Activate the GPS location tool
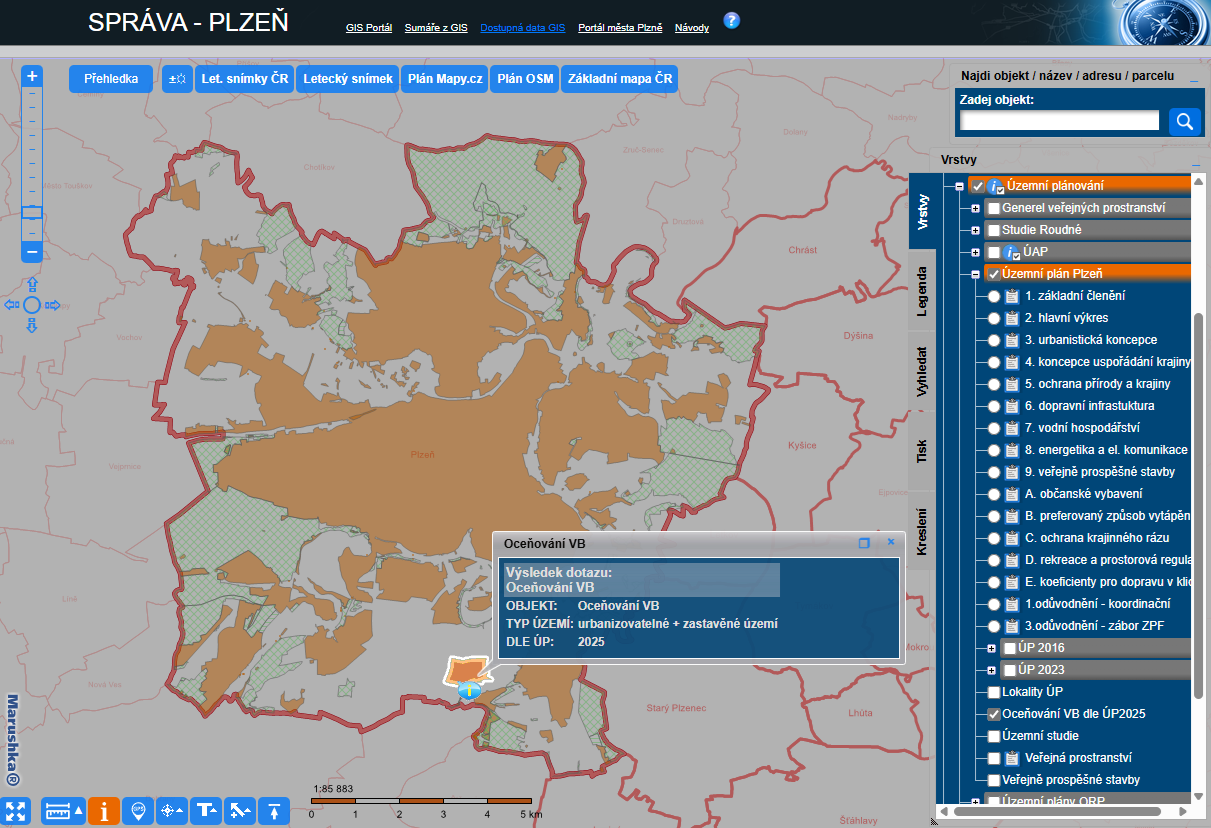1211x828 pixels. tap(138, 811)
